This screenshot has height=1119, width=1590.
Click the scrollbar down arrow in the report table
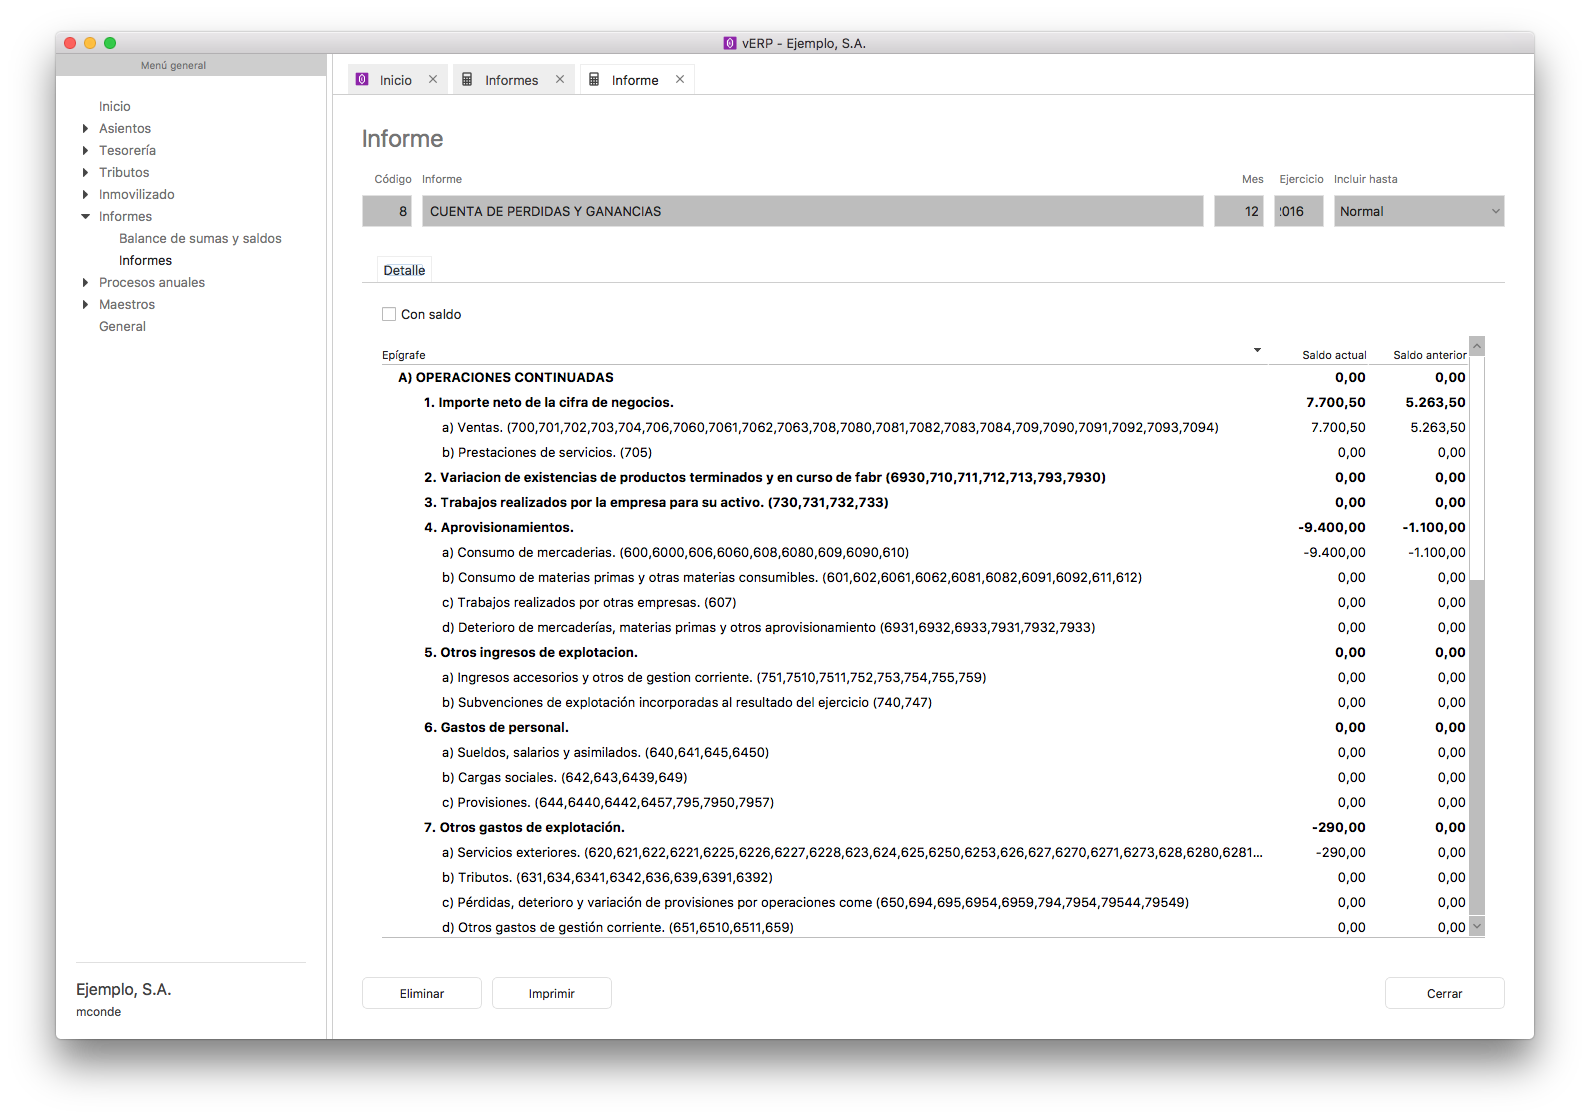click(1477, 927)
